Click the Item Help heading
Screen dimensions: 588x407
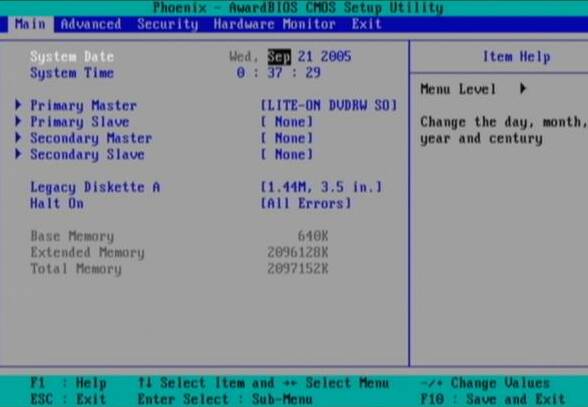(516, 57)
